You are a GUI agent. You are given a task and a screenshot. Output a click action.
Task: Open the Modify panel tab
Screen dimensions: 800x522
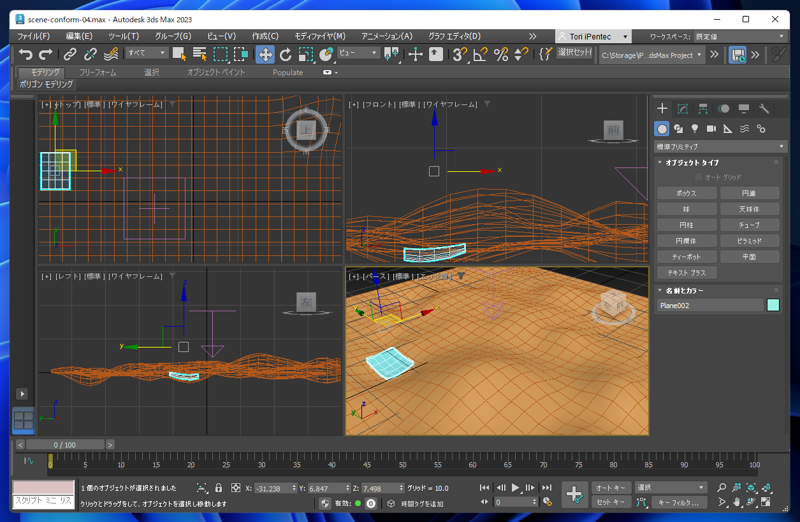(x=682, y=108)
